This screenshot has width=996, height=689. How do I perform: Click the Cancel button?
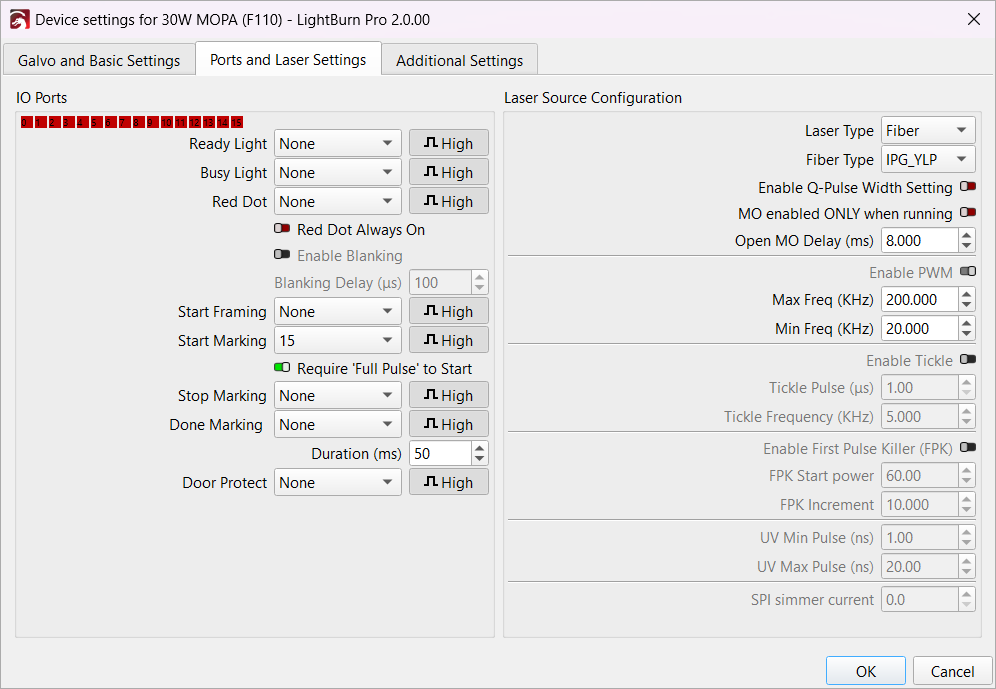(951, 671)
